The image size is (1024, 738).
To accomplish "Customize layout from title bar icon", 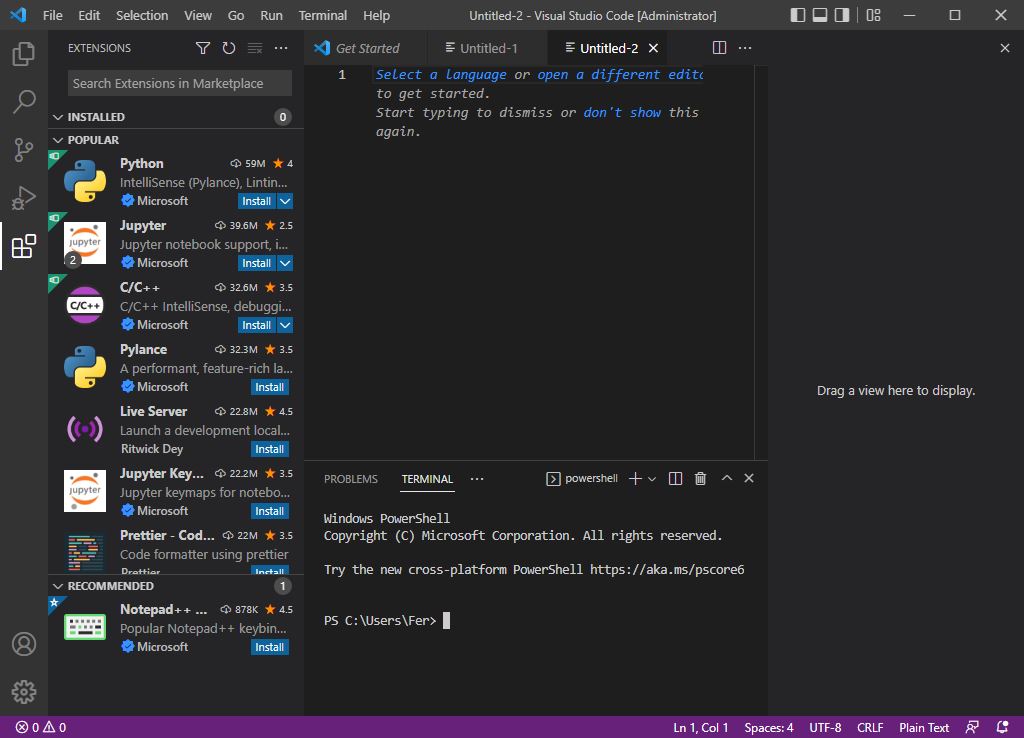I will [873, 15].
